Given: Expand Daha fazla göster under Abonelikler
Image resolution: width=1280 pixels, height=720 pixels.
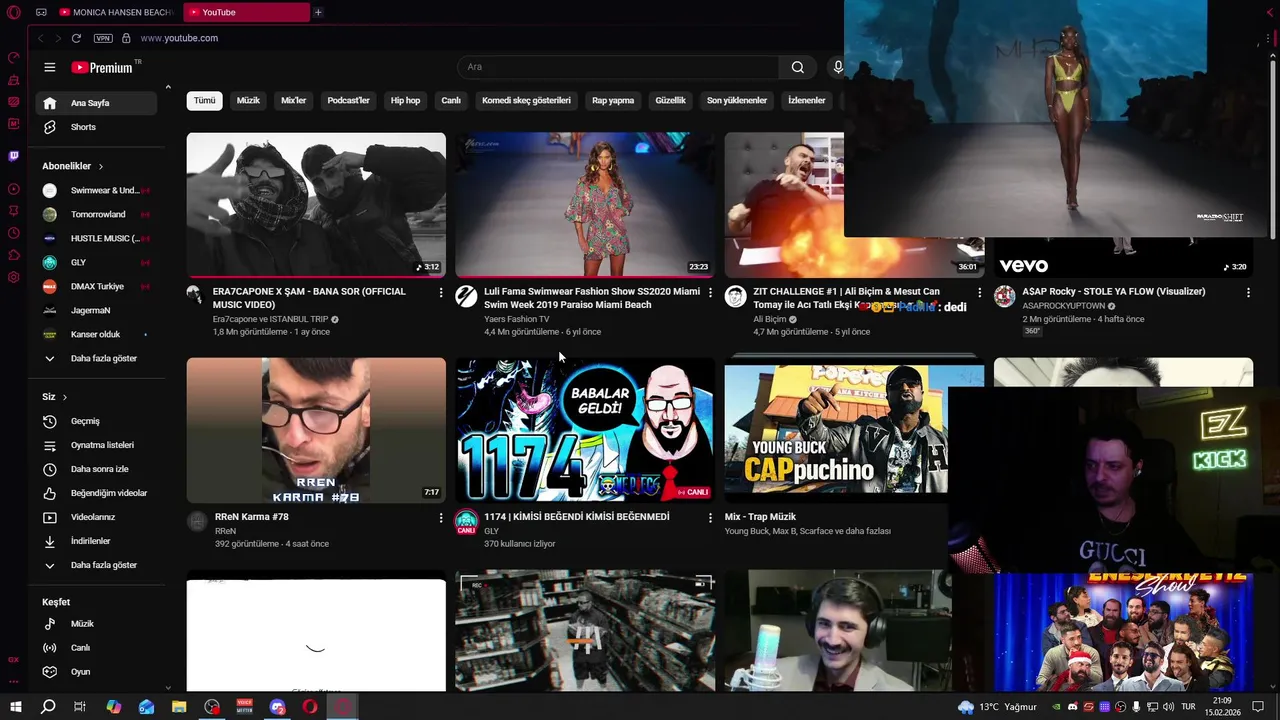Looking at the screenshot, I should pyautogui.click(x=96, y=358).
